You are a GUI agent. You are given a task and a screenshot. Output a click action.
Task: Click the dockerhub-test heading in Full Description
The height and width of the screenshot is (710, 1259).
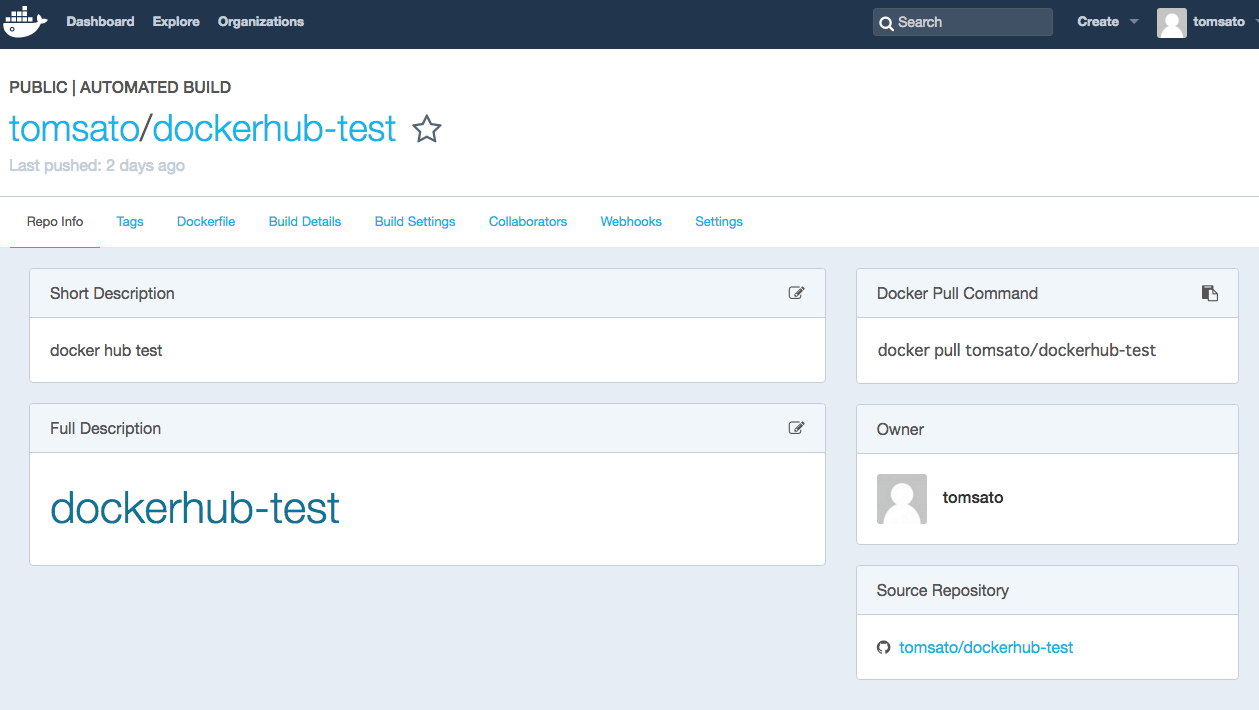(x=194, y=509)
